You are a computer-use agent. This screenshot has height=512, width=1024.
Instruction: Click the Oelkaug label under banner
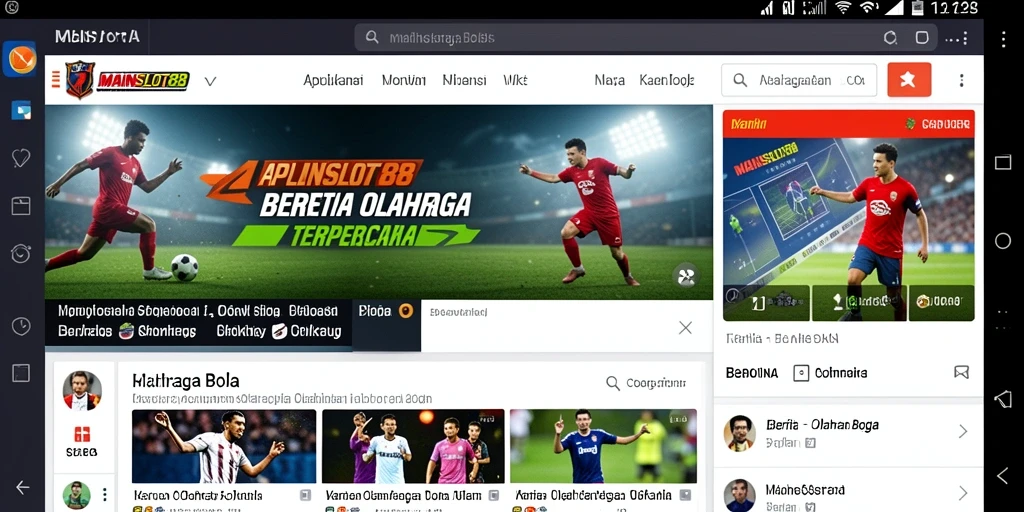(x=316, y=331)
